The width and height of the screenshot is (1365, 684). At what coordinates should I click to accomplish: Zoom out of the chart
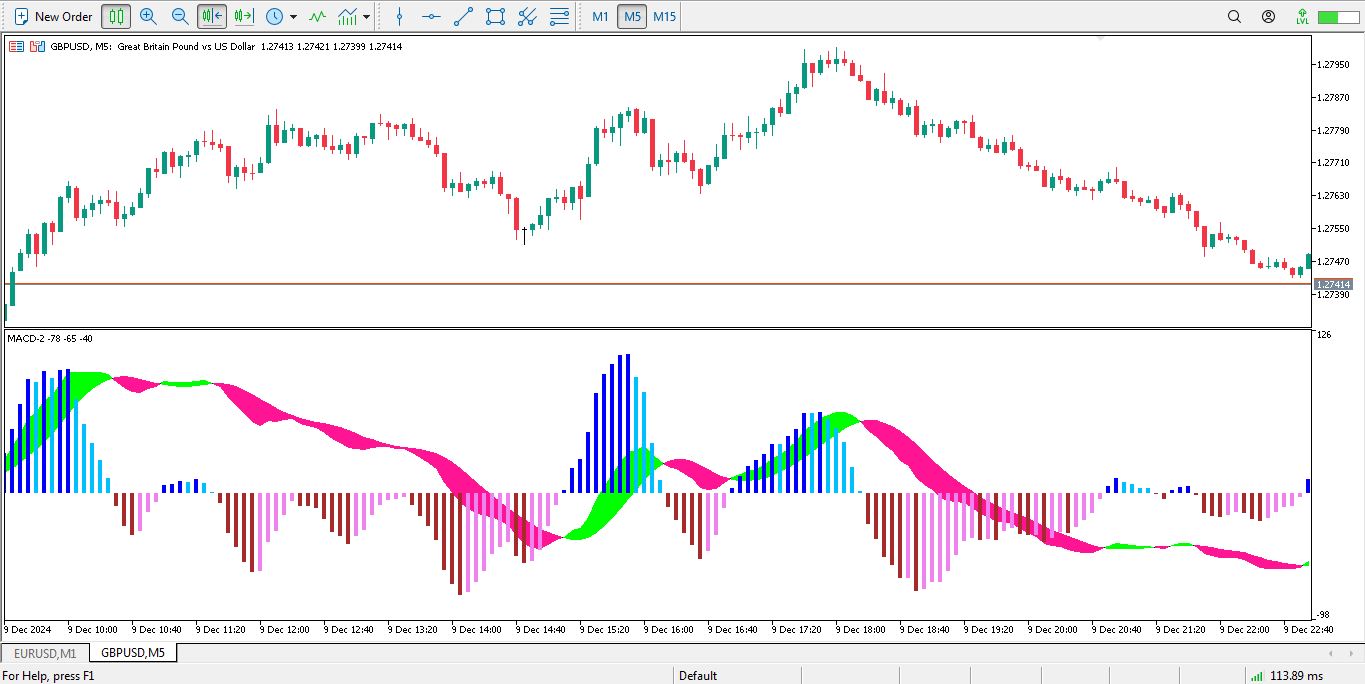(x=180, y=16)
